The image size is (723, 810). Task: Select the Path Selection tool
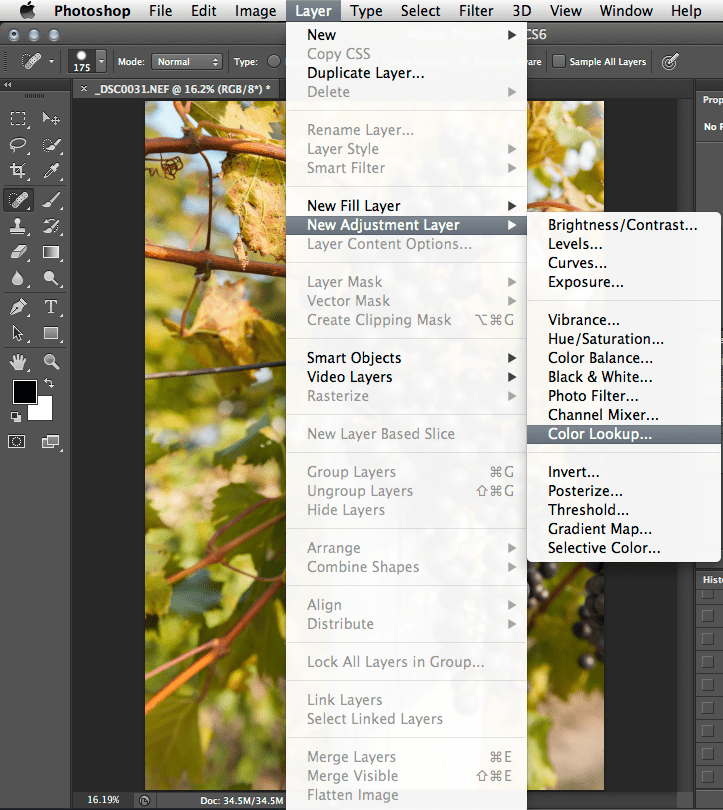[x=18, y=333]
